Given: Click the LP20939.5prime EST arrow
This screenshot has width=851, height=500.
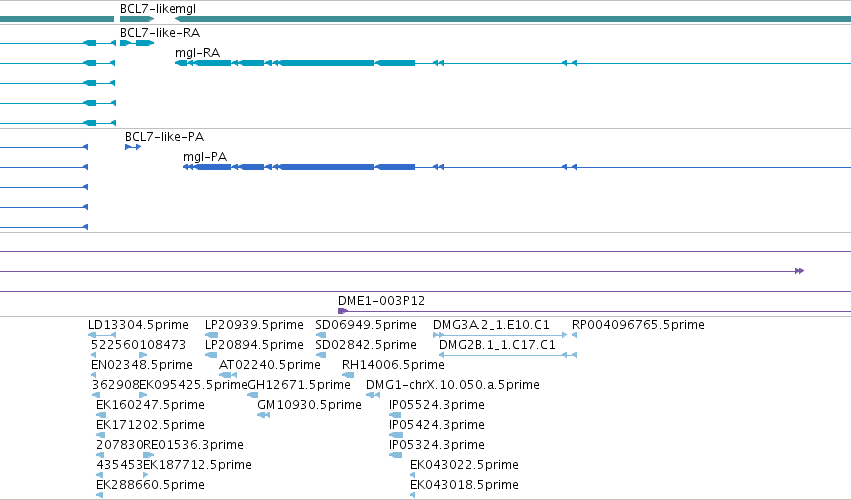Looking at the screenshot, I should click(x=211, y=335).
